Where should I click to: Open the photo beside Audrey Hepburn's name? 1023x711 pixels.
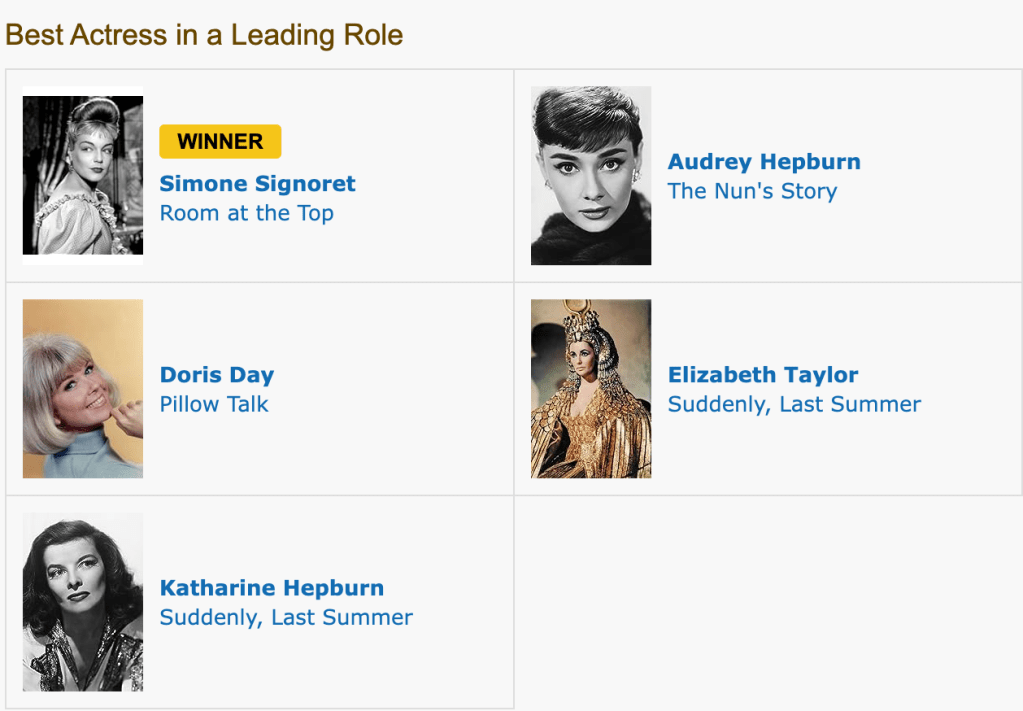pyautogui.click(x=591, y=176)
